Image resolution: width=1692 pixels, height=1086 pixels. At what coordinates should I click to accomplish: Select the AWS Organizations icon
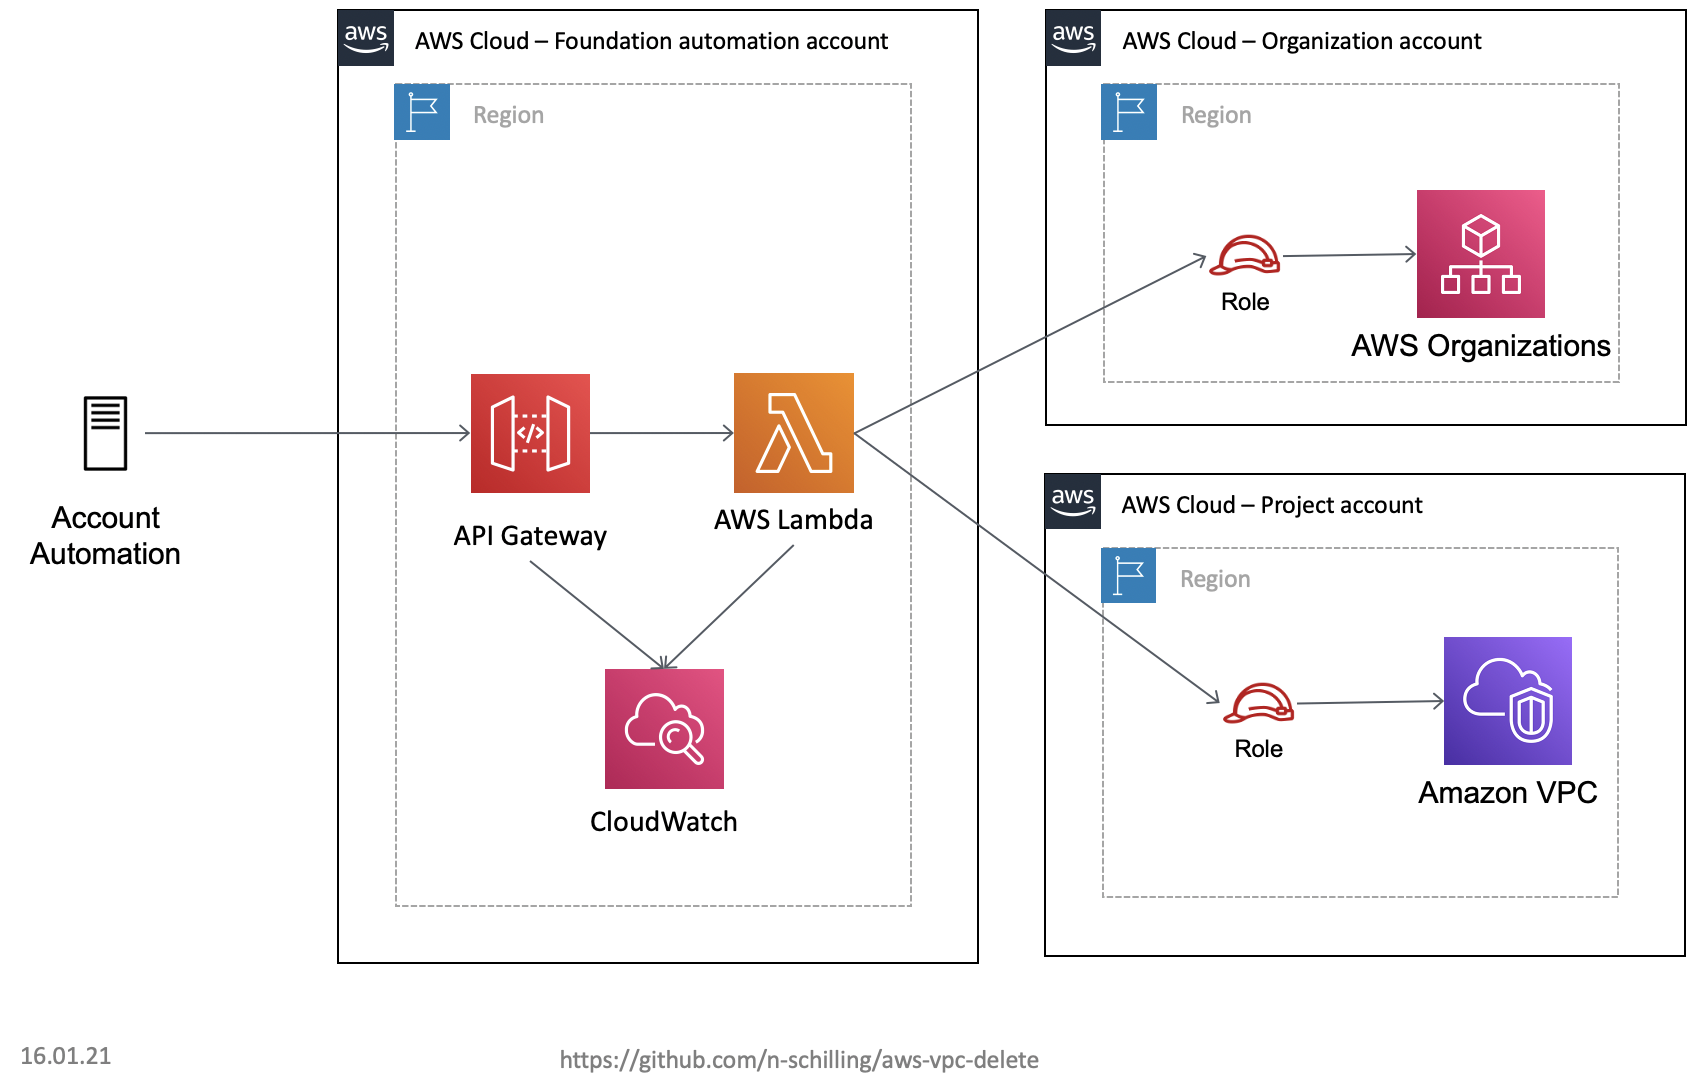pyautogui.click(x=1481, y=254)
